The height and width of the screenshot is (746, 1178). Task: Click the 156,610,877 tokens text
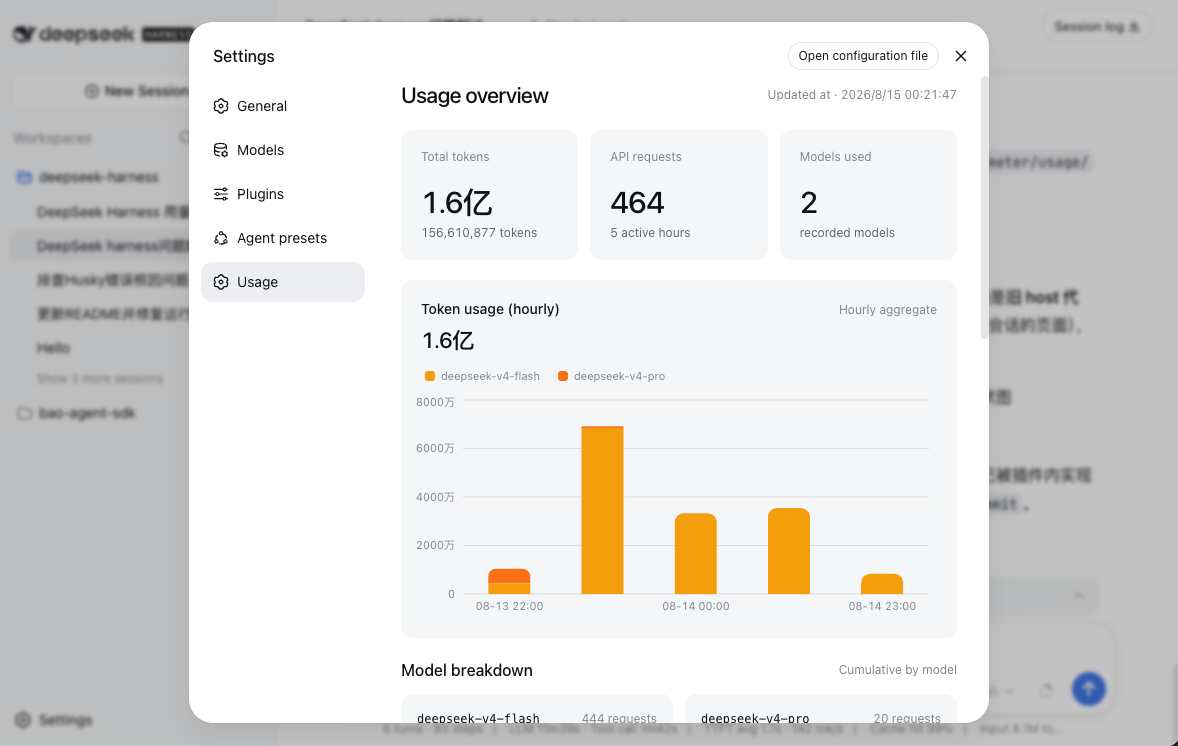479,233
